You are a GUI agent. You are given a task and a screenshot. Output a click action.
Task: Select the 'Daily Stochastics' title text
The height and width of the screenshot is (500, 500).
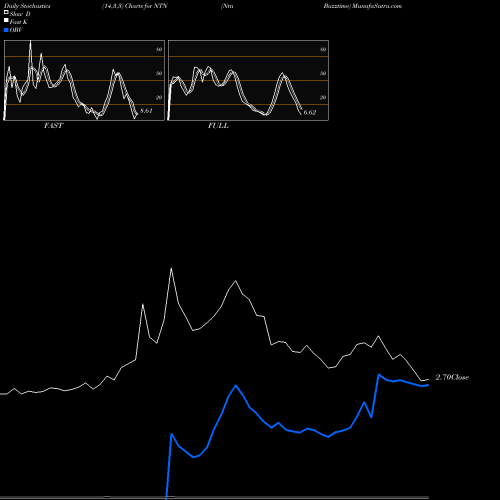(27, 6)
